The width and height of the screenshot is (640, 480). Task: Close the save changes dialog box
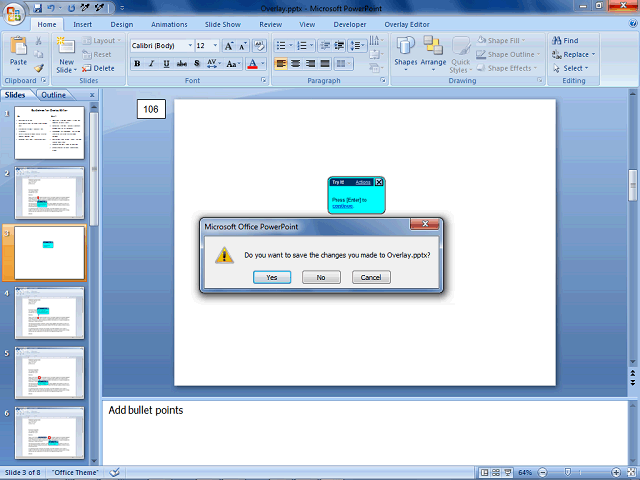click(x=424, y=224)
